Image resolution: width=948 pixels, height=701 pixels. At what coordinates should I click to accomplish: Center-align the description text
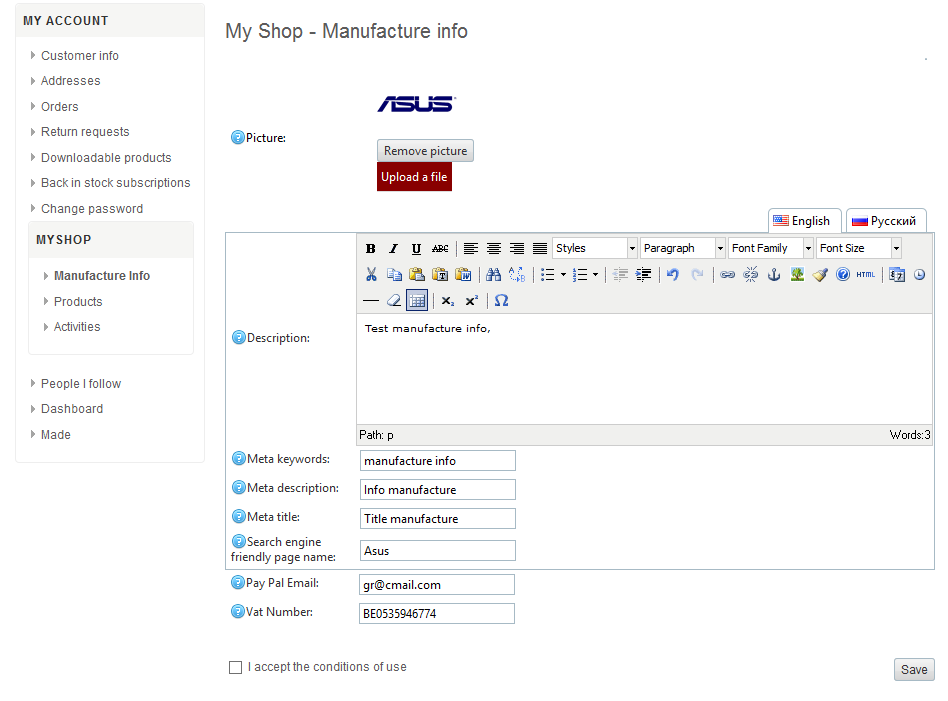pyautogui.click(x=494, y=249)
